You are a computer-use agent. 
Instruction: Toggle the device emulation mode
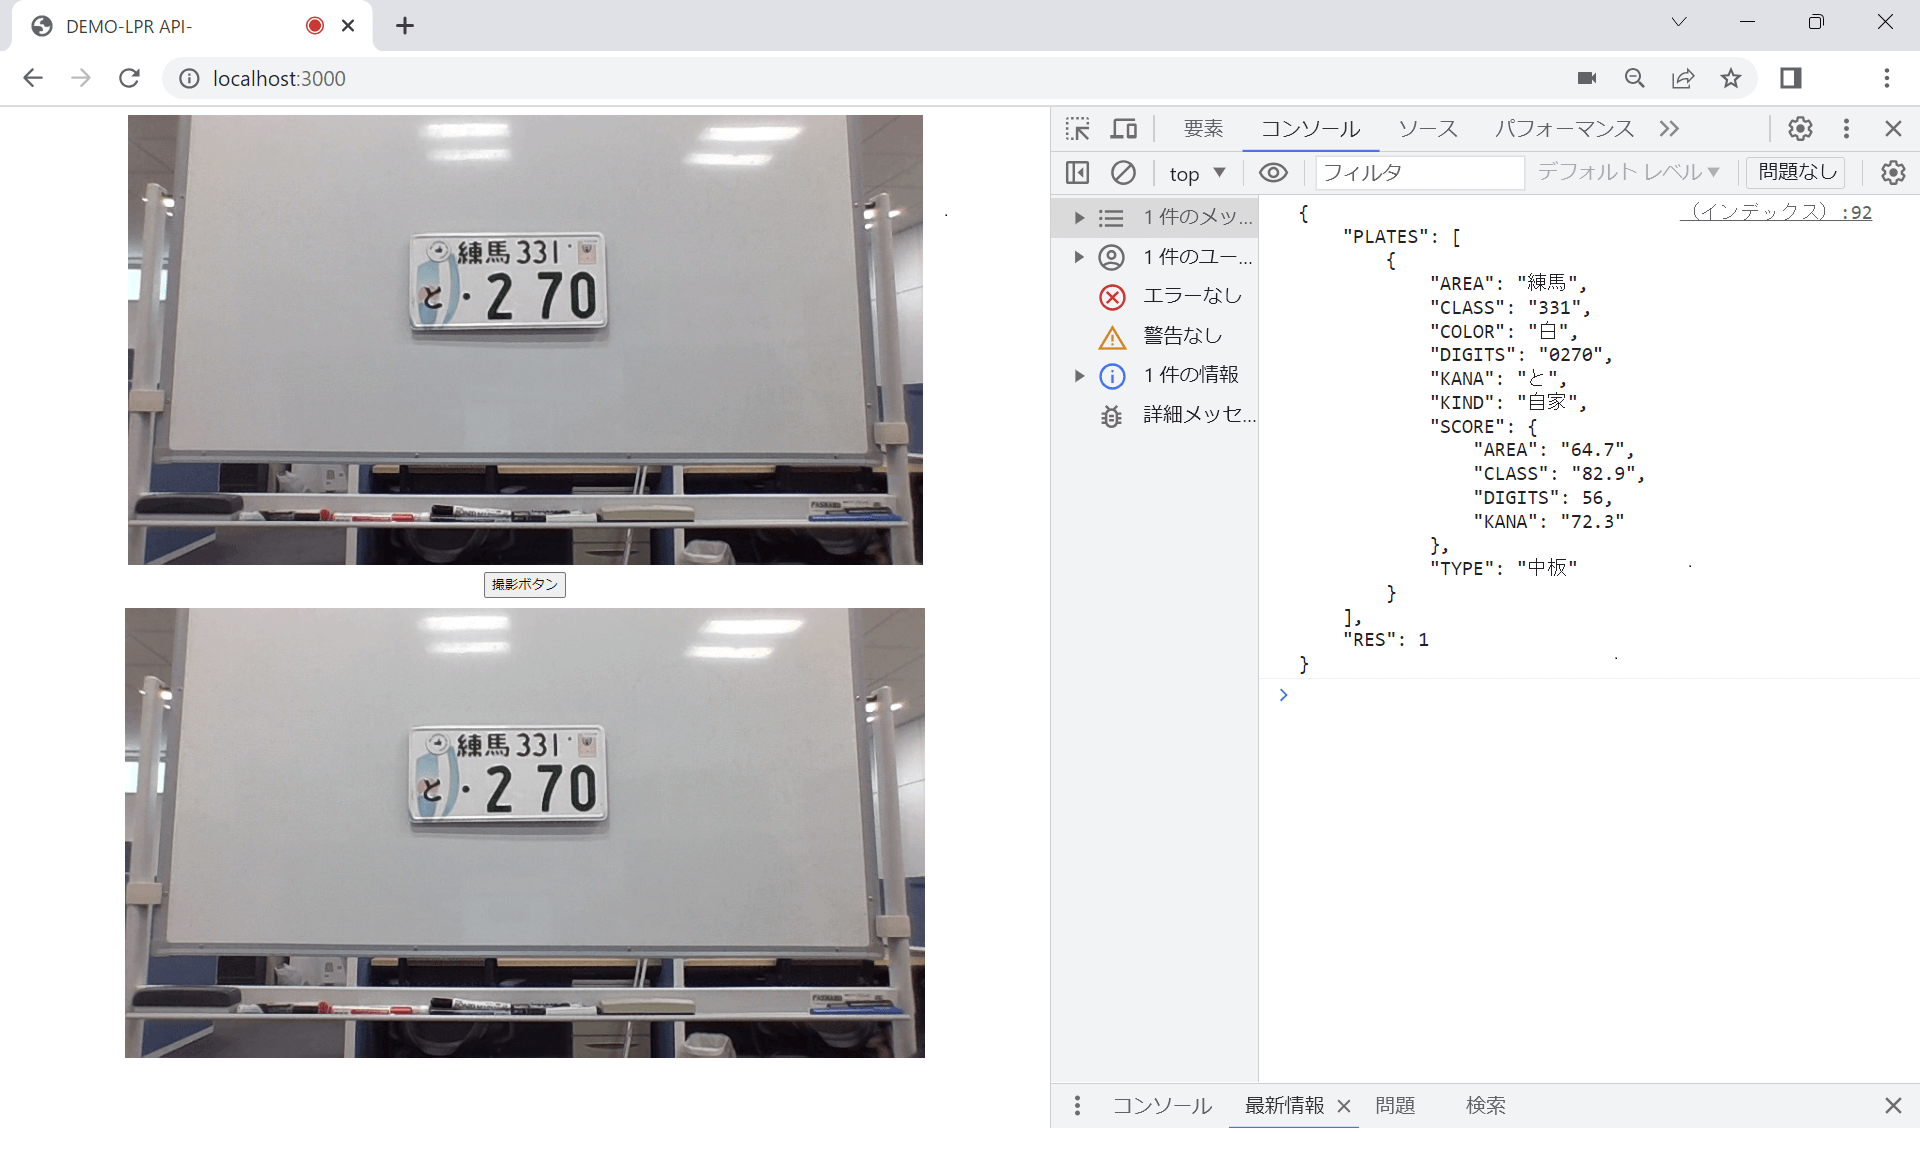(1124, 128)
